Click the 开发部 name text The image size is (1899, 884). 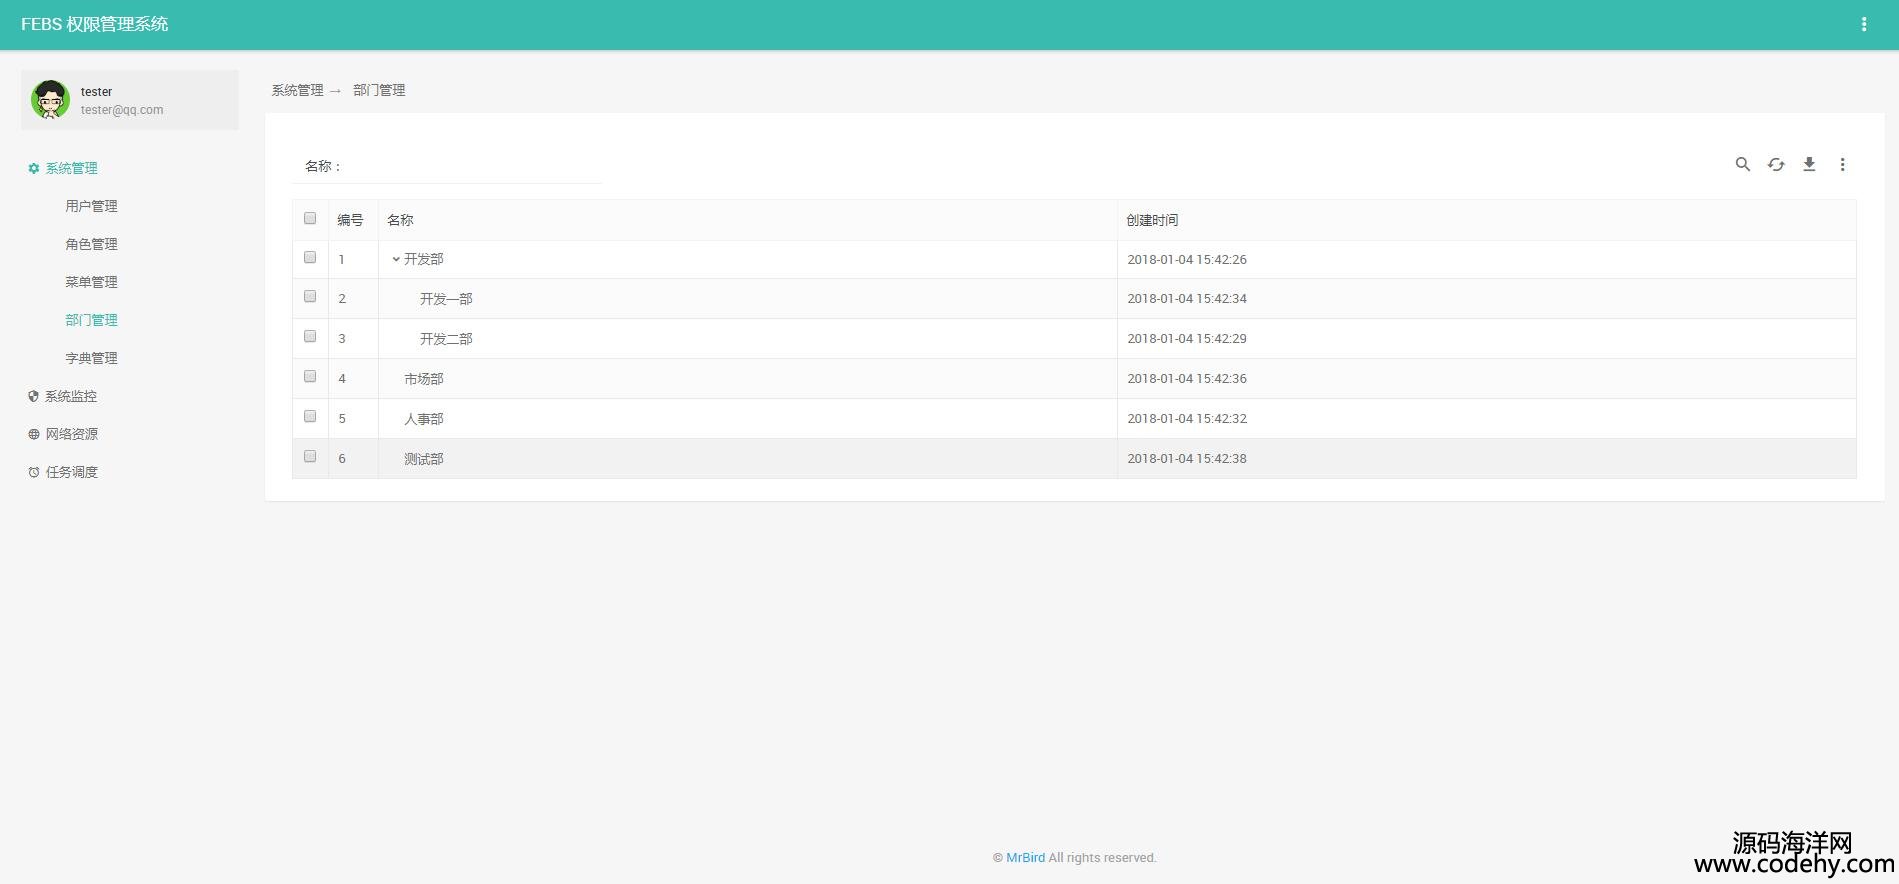coord(424,259)
